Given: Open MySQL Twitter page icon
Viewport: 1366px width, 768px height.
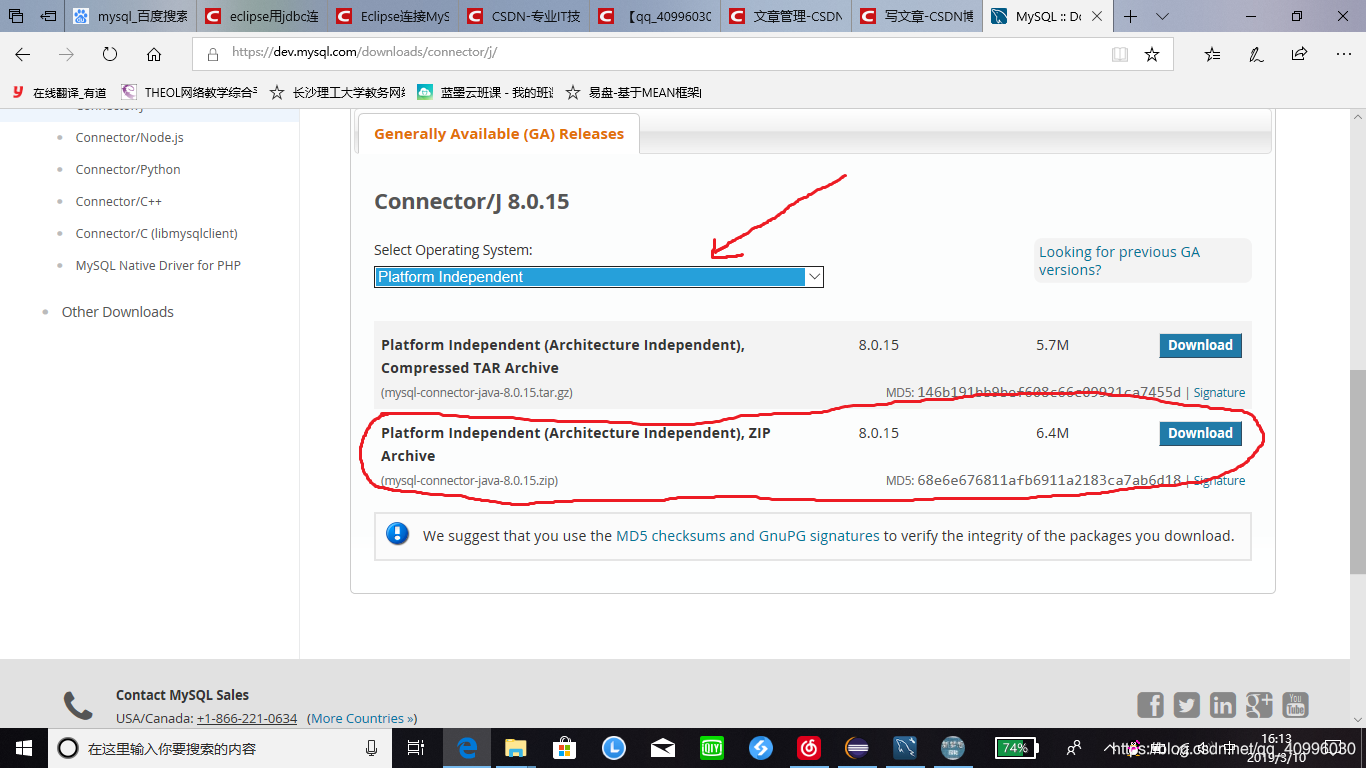Looking at the screenshot, I should click(1187, 705).
